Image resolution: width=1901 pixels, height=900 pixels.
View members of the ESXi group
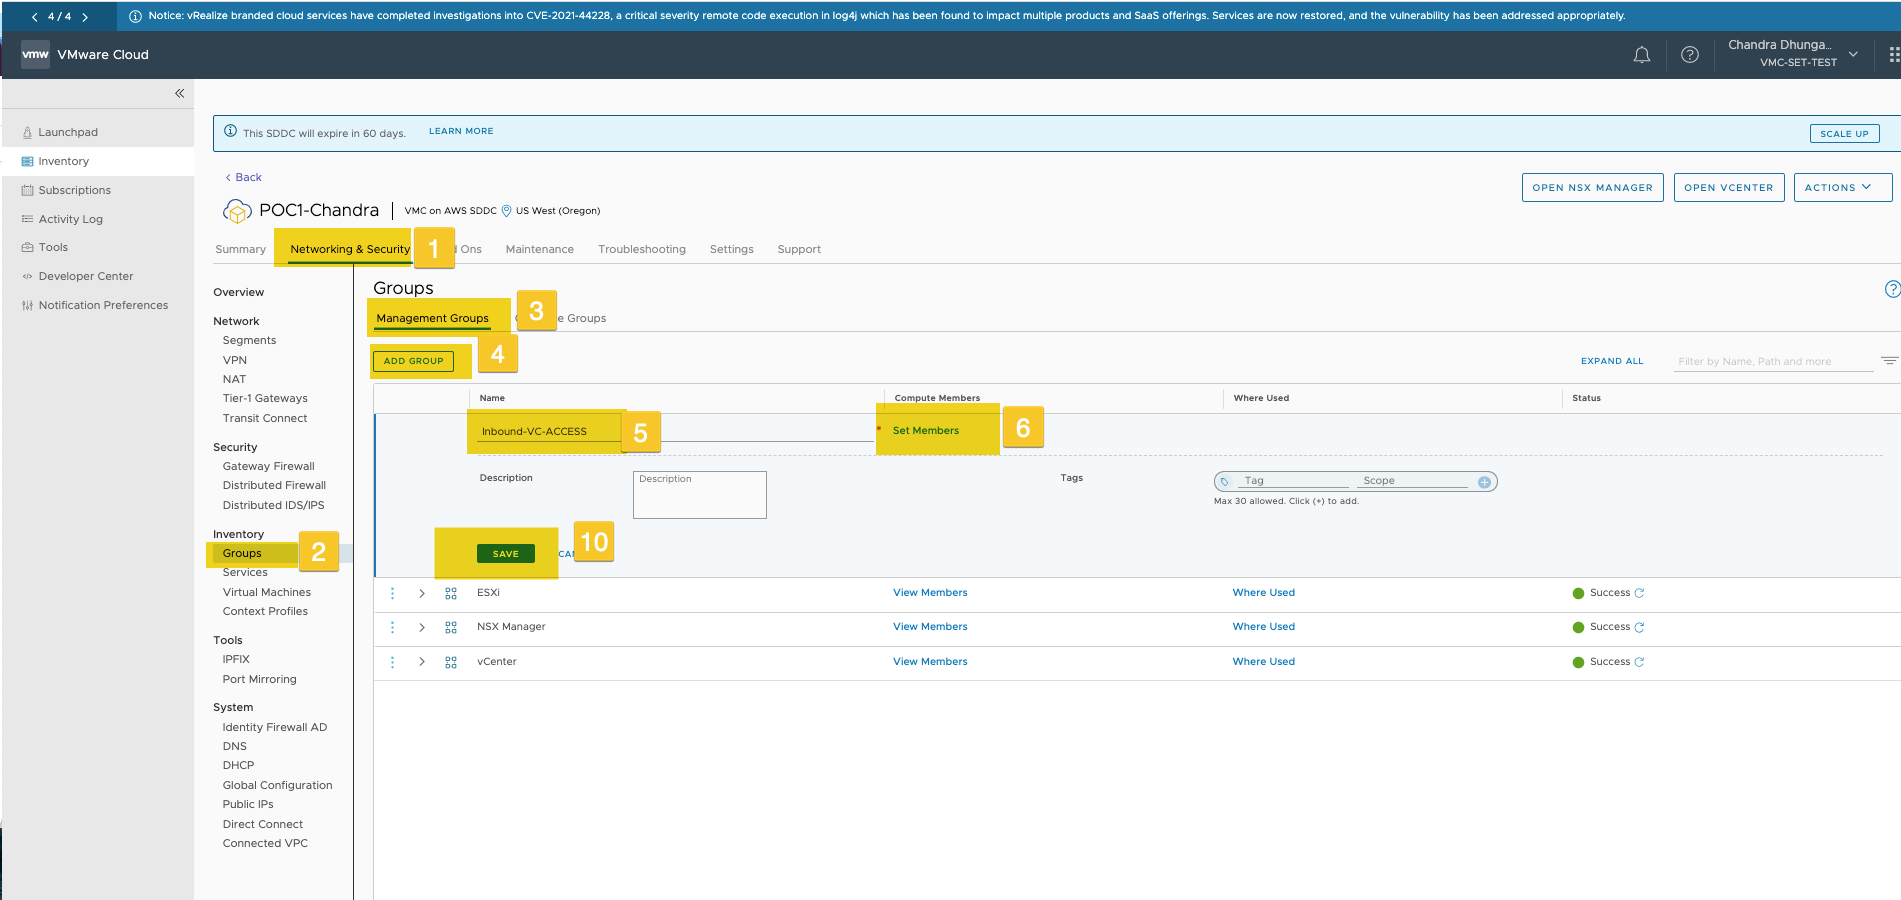pyautogui.click(x=930, y=593)
